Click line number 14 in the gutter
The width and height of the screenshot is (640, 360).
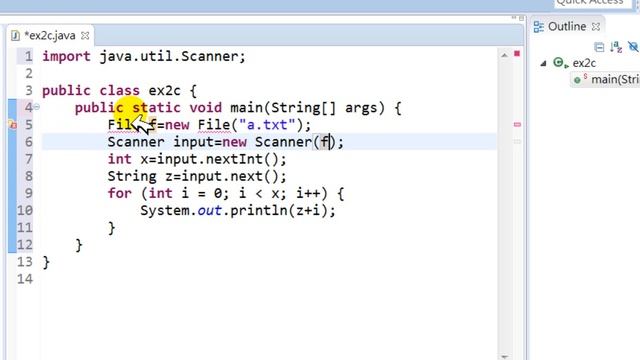point(24,279)
